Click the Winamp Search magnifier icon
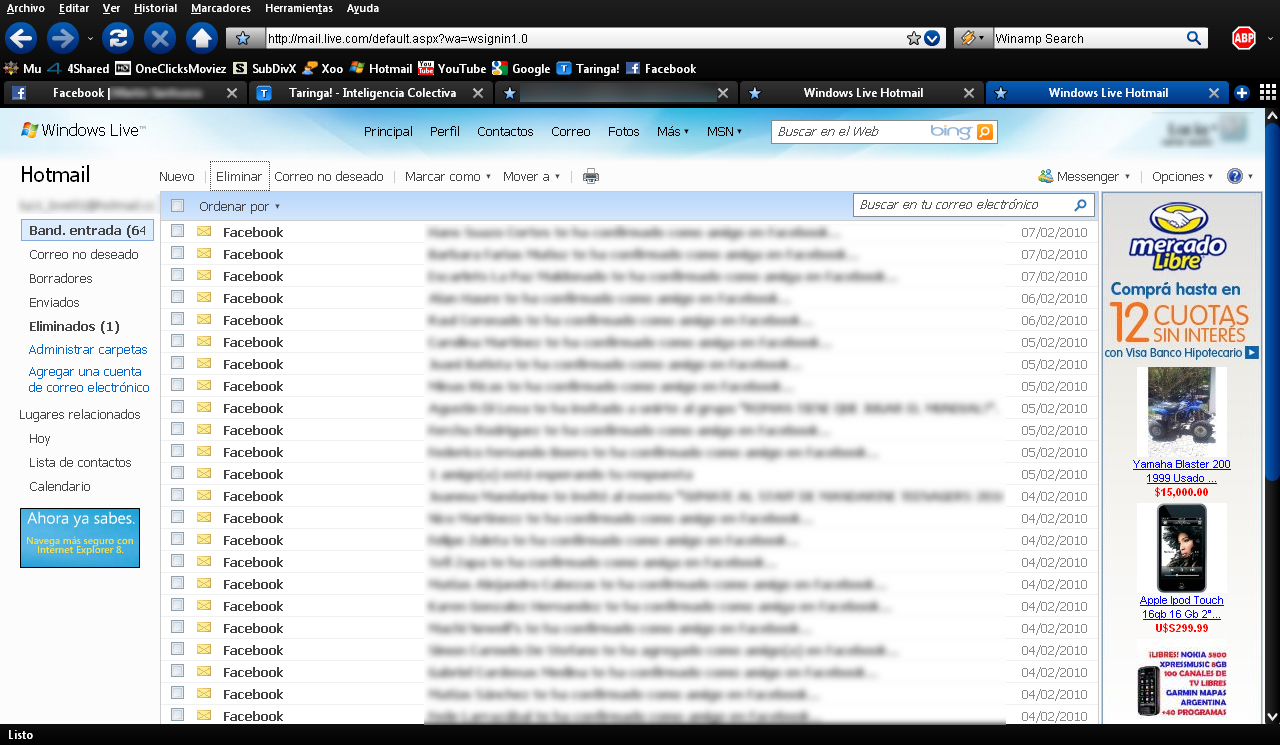Screen dimensions: 1280x745 (1193, 39)
